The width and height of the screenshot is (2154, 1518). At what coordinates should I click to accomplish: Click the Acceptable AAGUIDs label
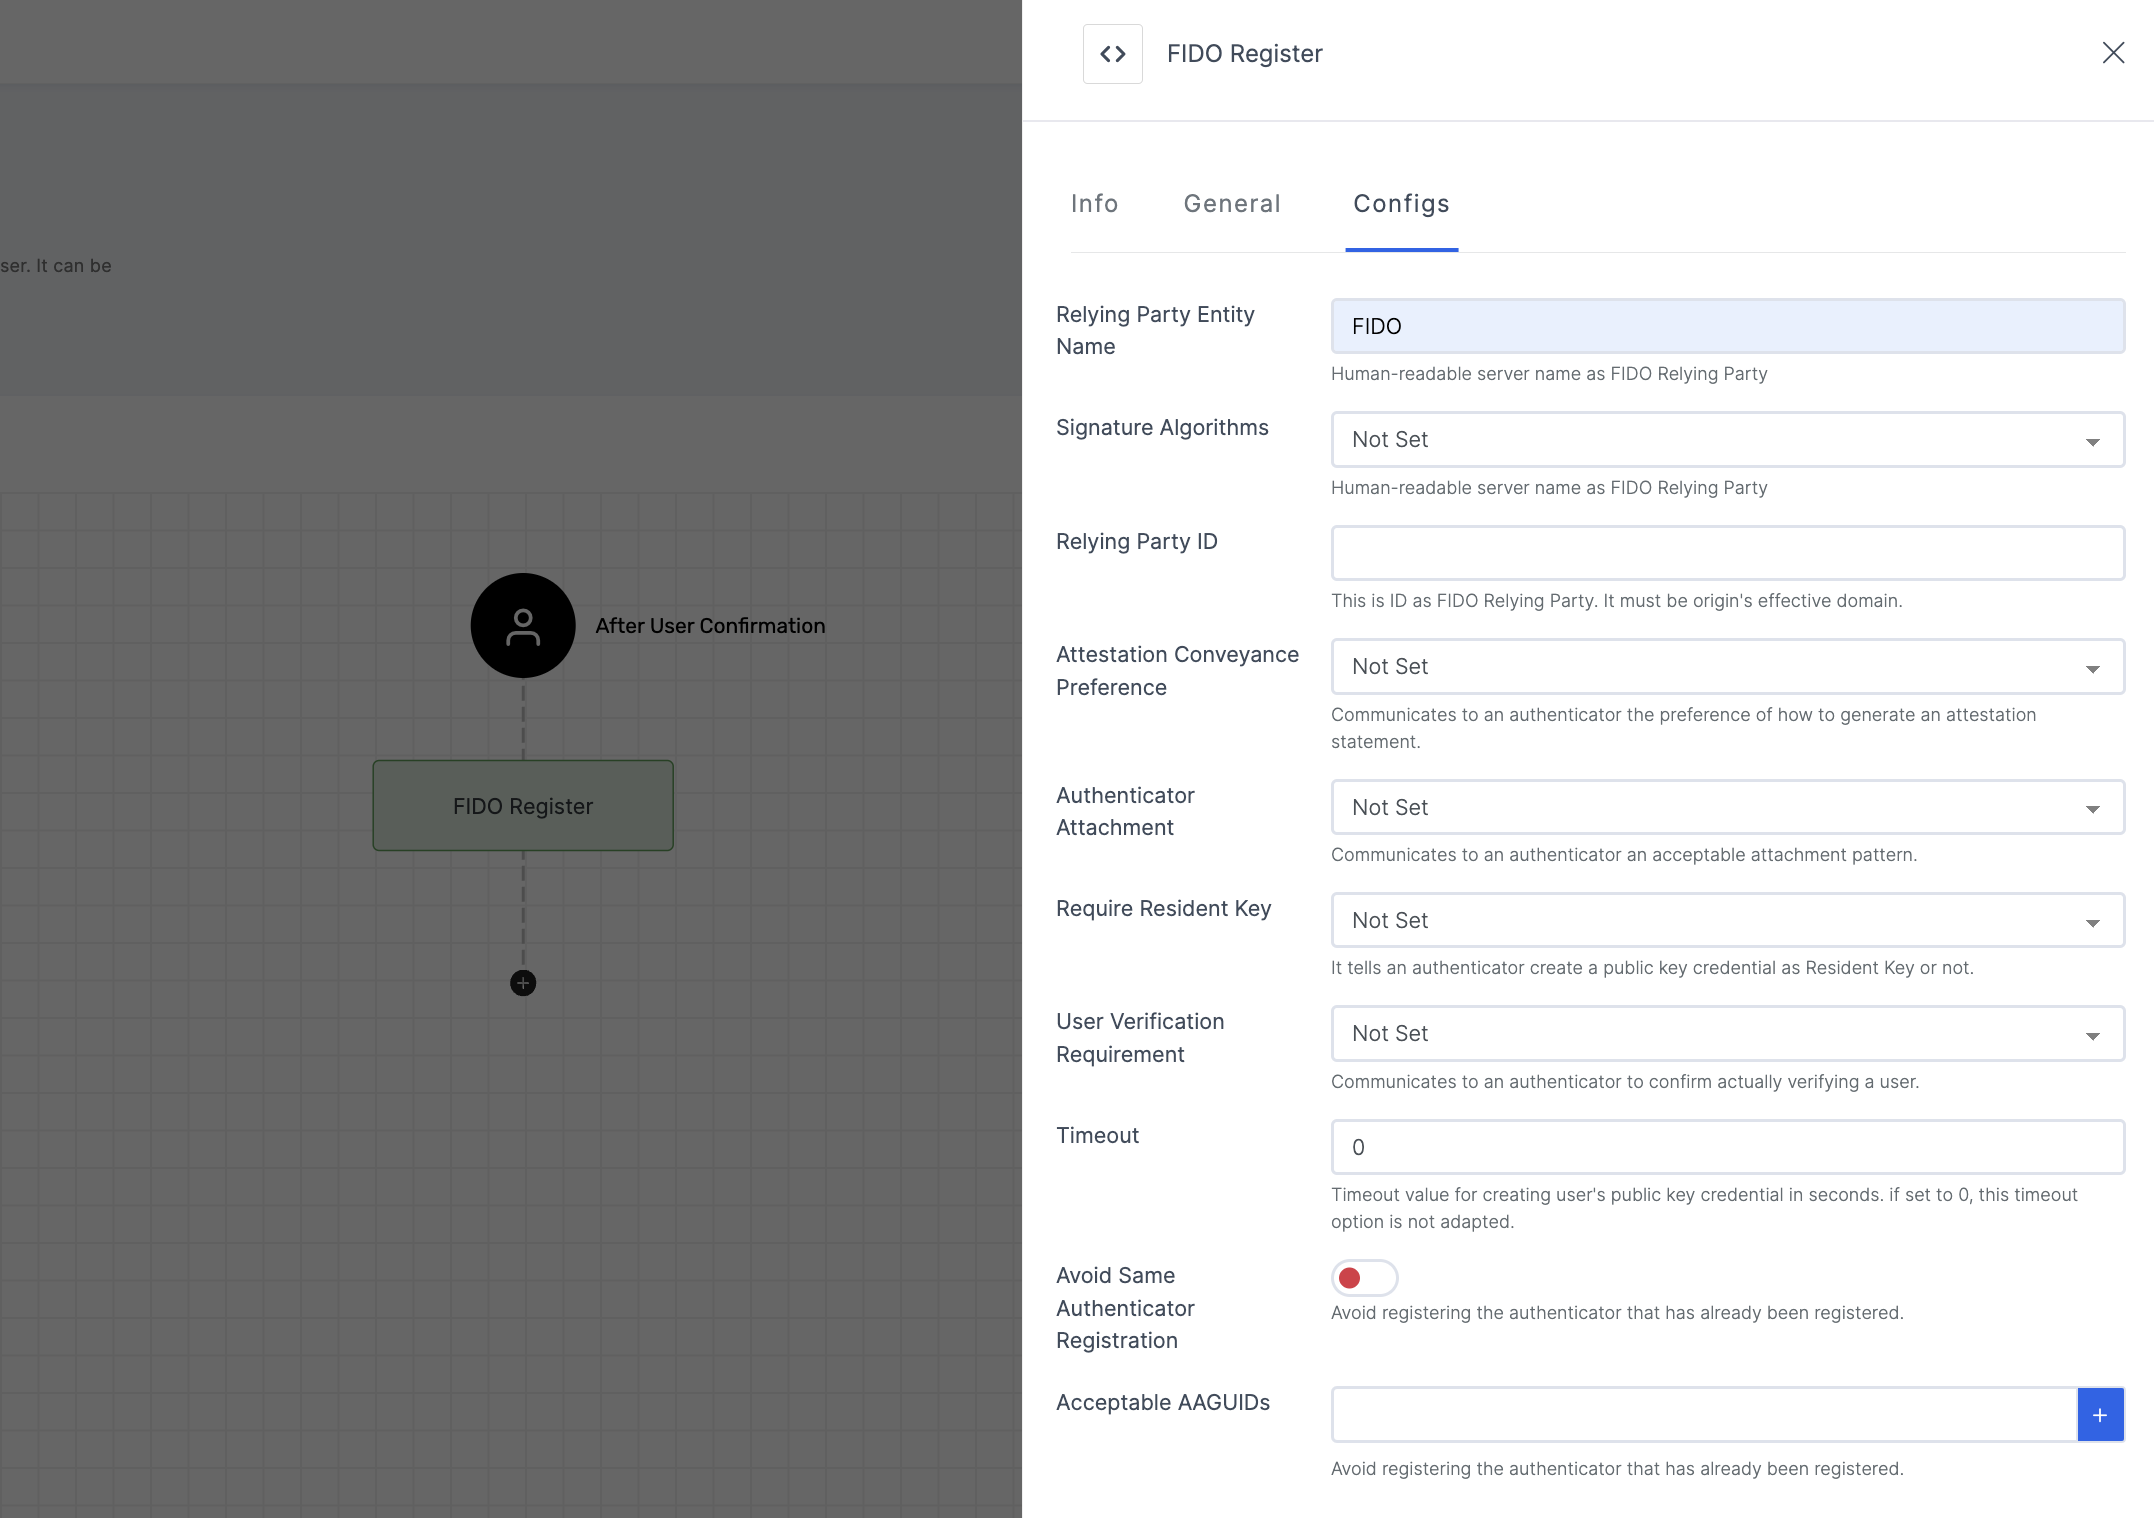(1163, 1403)
